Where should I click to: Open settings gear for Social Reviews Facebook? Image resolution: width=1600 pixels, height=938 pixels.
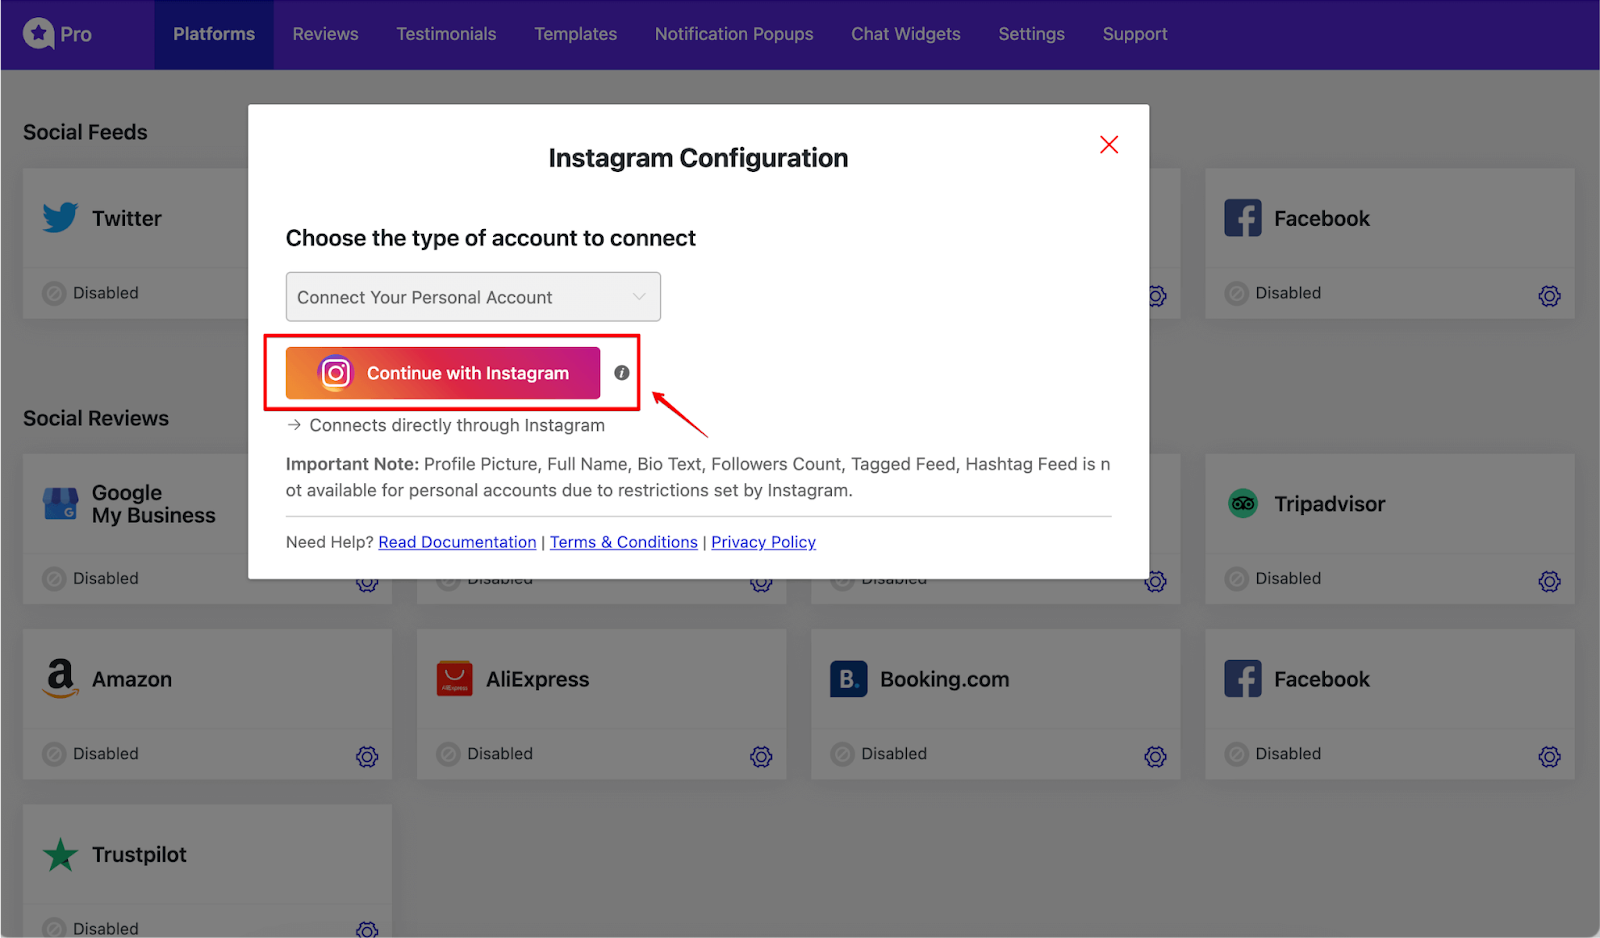[1549, 757]
